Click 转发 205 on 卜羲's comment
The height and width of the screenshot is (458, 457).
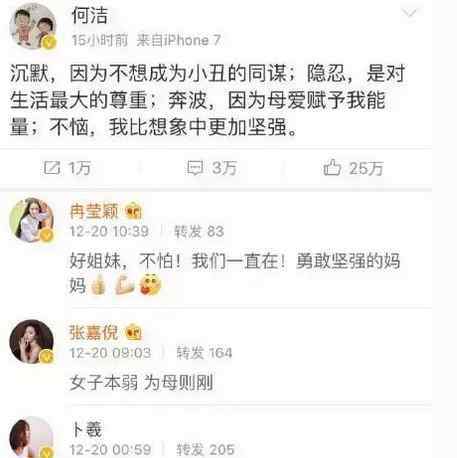pos(205,449)
